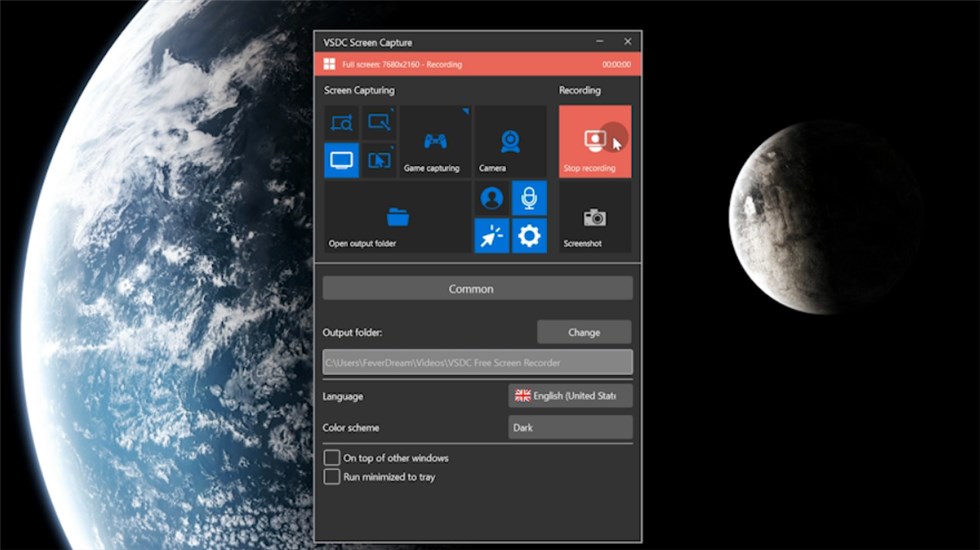Select the capture region with magnifier icon
Viewport: 980px width, 550px height.
click(341, 122)
